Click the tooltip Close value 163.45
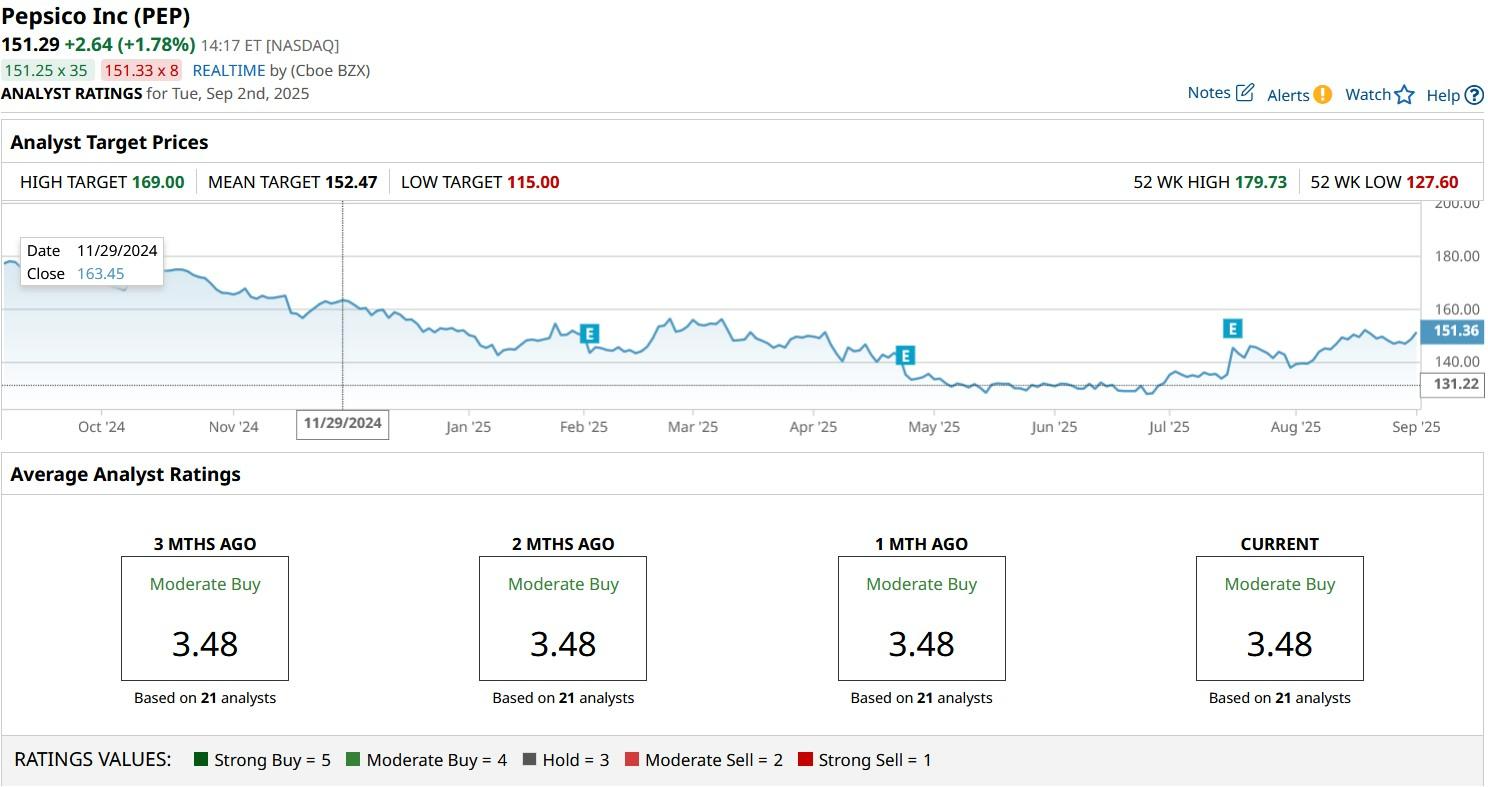The width and height of the screenshot is (1488, 787). coord(101,273)
